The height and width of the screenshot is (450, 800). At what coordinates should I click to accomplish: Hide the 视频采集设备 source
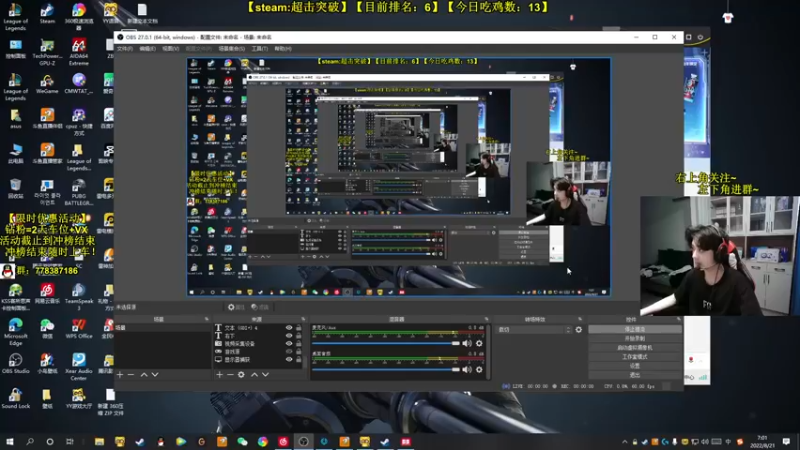click(x=289, y=343)
